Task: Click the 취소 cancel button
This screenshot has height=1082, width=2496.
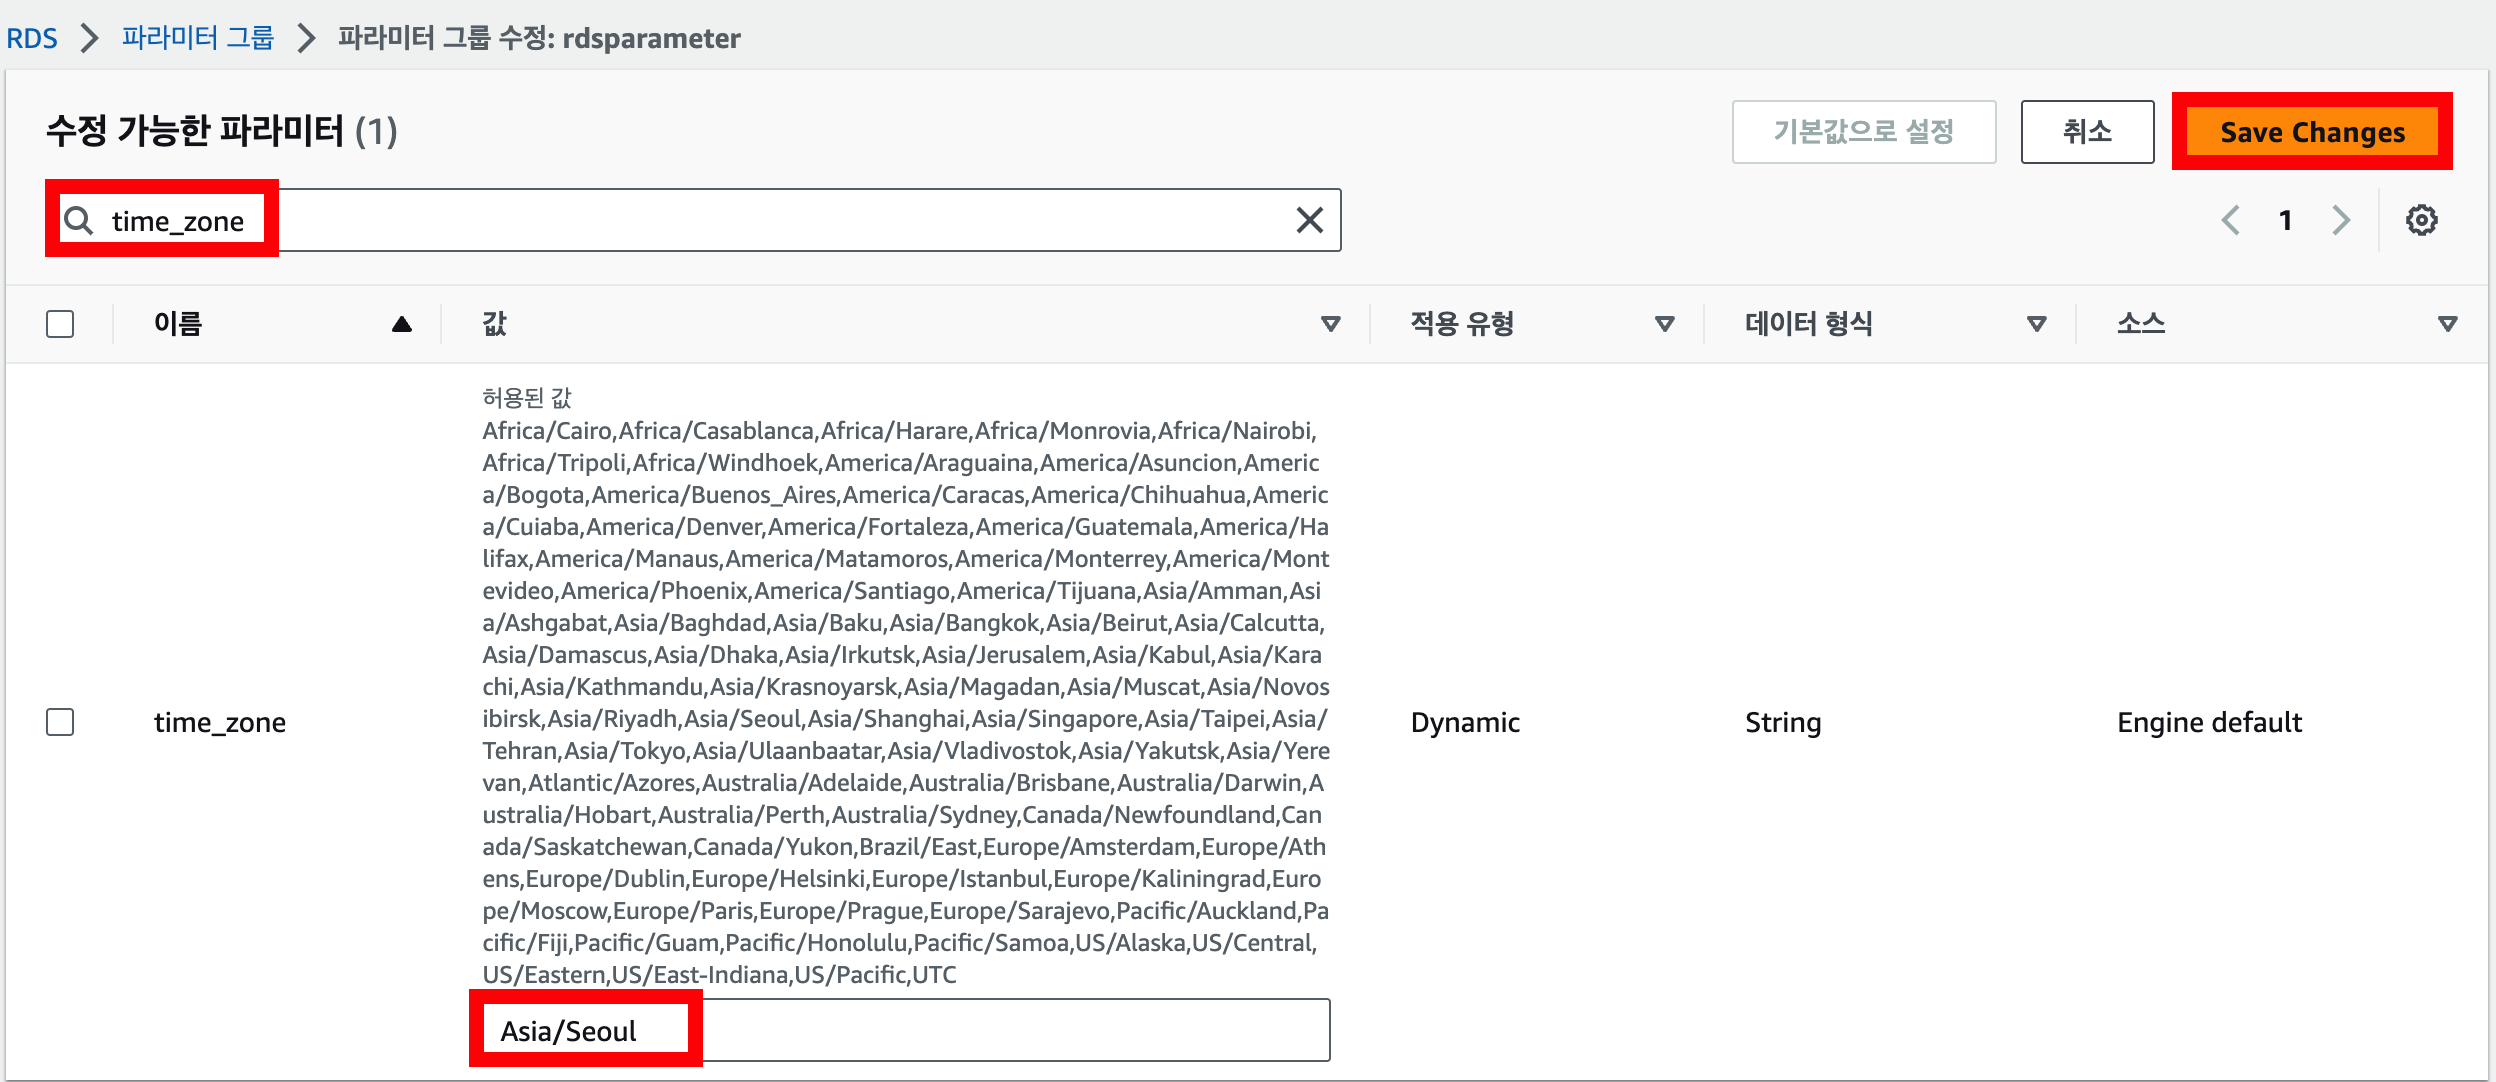Action: pos(2087,132)
